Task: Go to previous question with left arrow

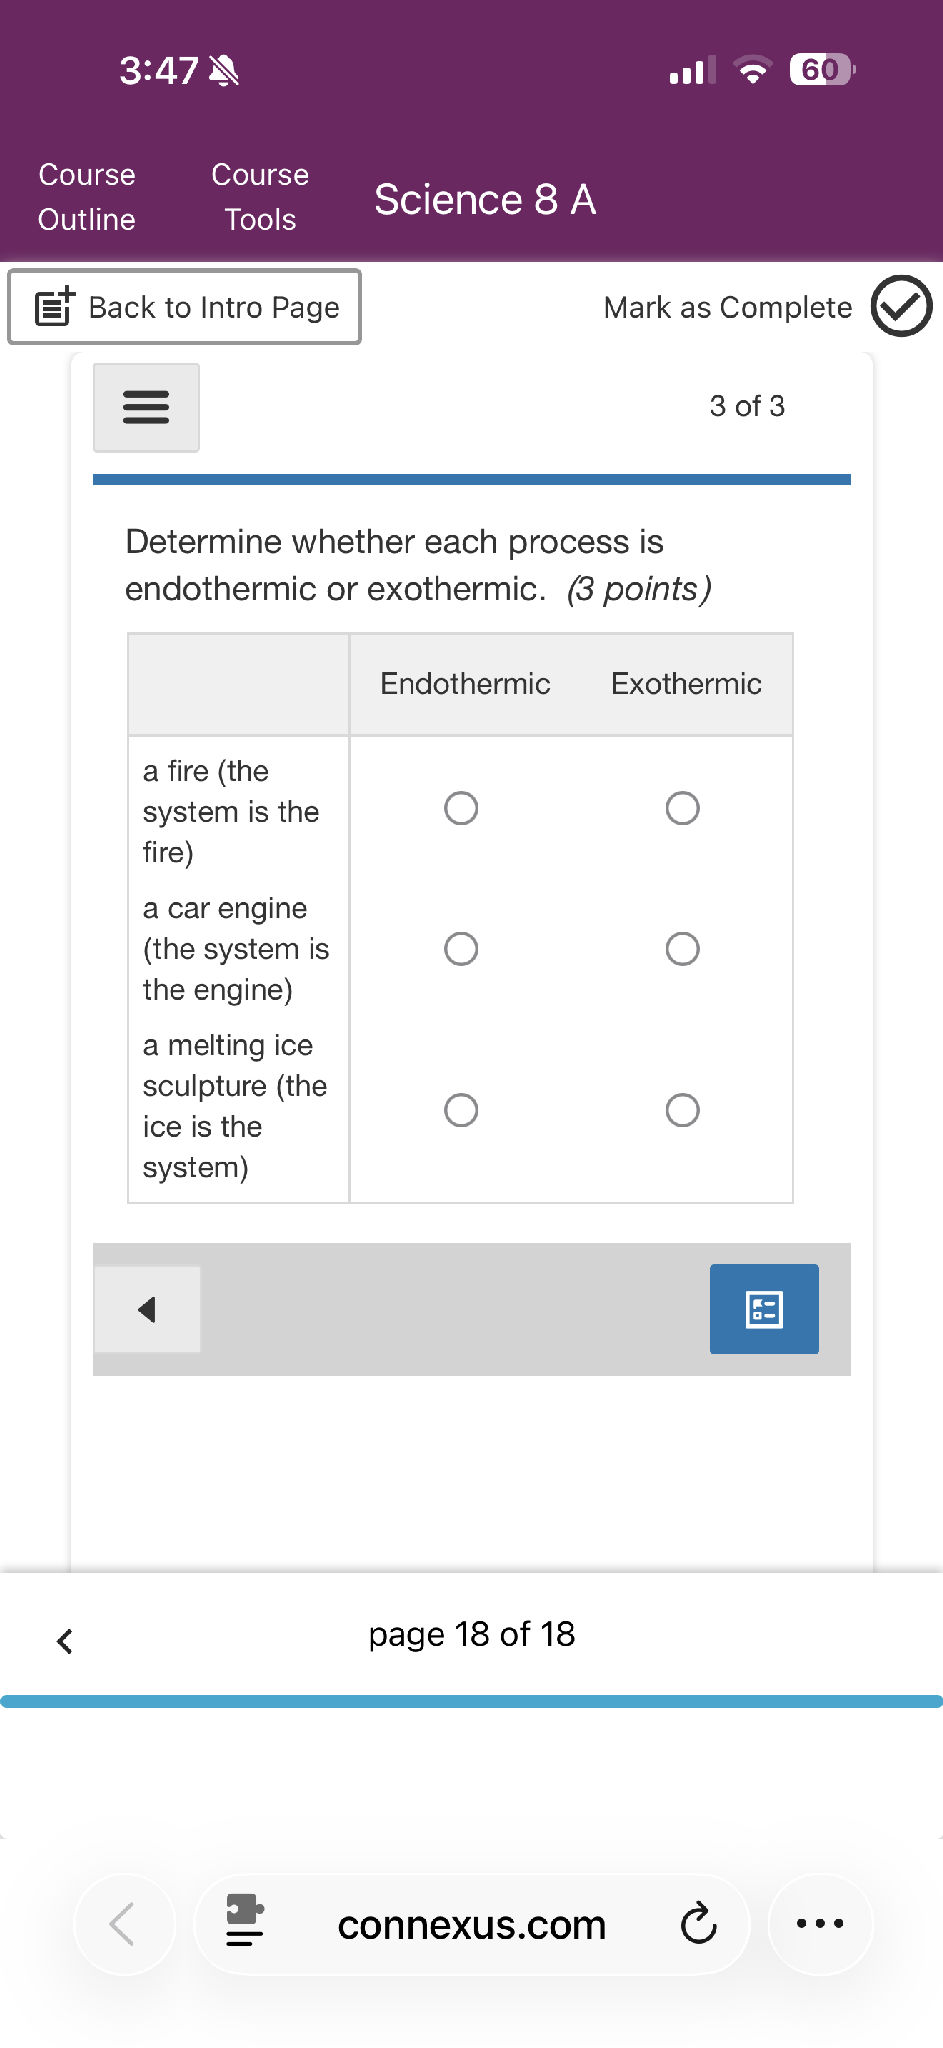Action: (148, 1309)
